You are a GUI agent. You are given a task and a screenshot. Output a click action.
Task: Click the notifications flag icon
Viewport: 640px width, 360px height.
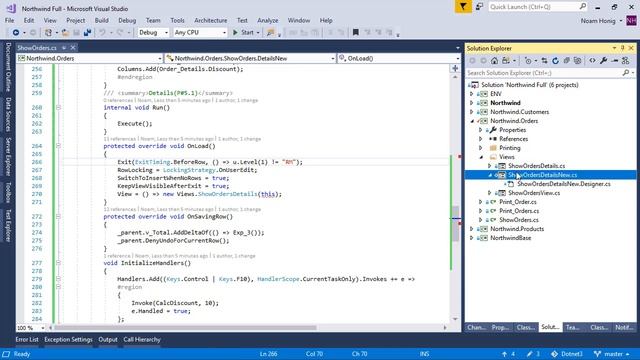pos(463,7)
